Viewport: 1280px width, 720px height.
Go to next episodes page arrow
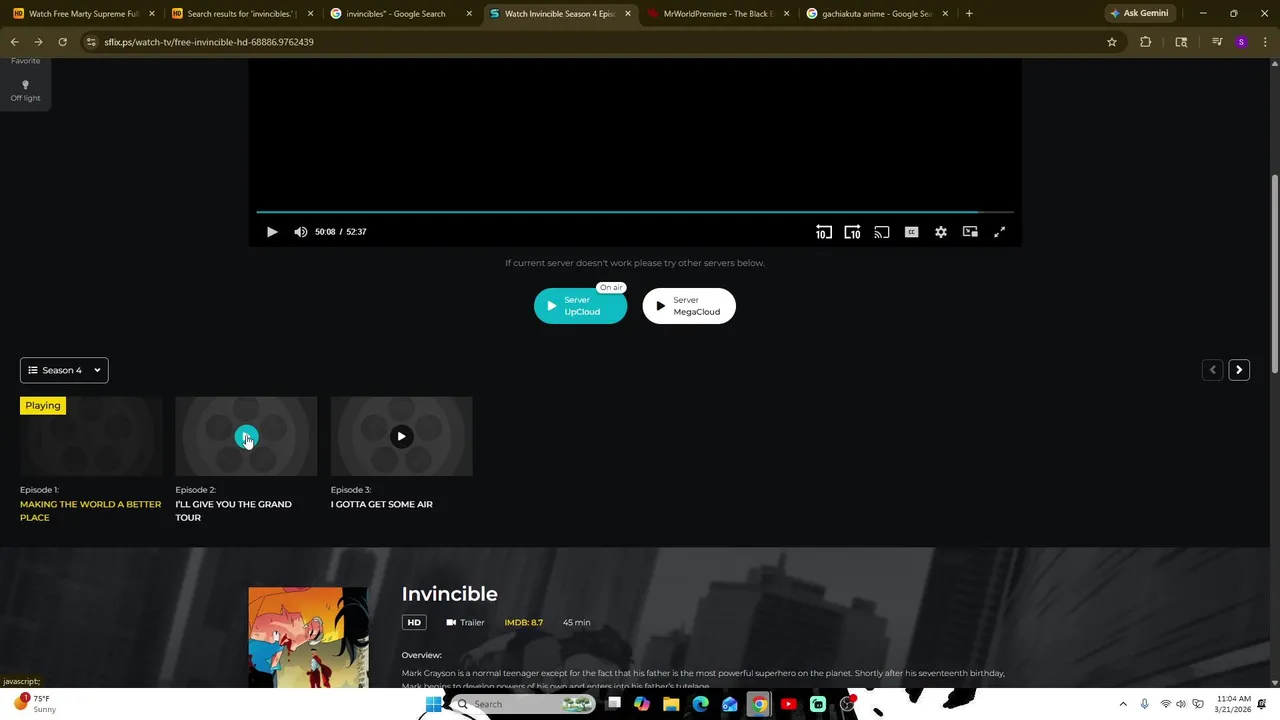click(1239, 370)
